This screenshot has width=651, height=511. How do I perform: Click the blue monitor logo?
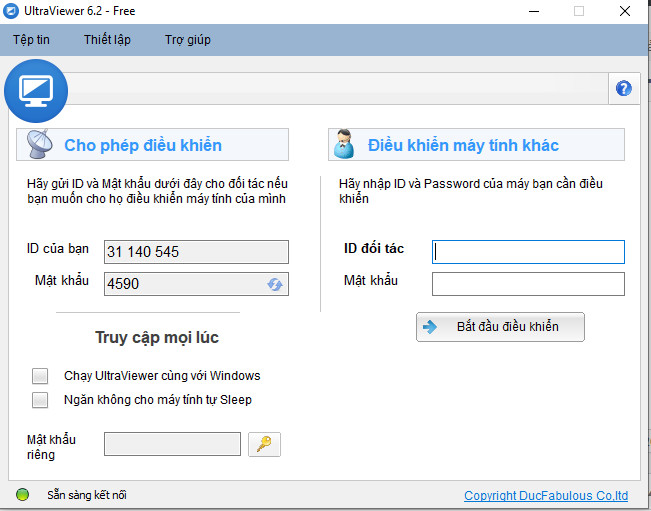35,90
